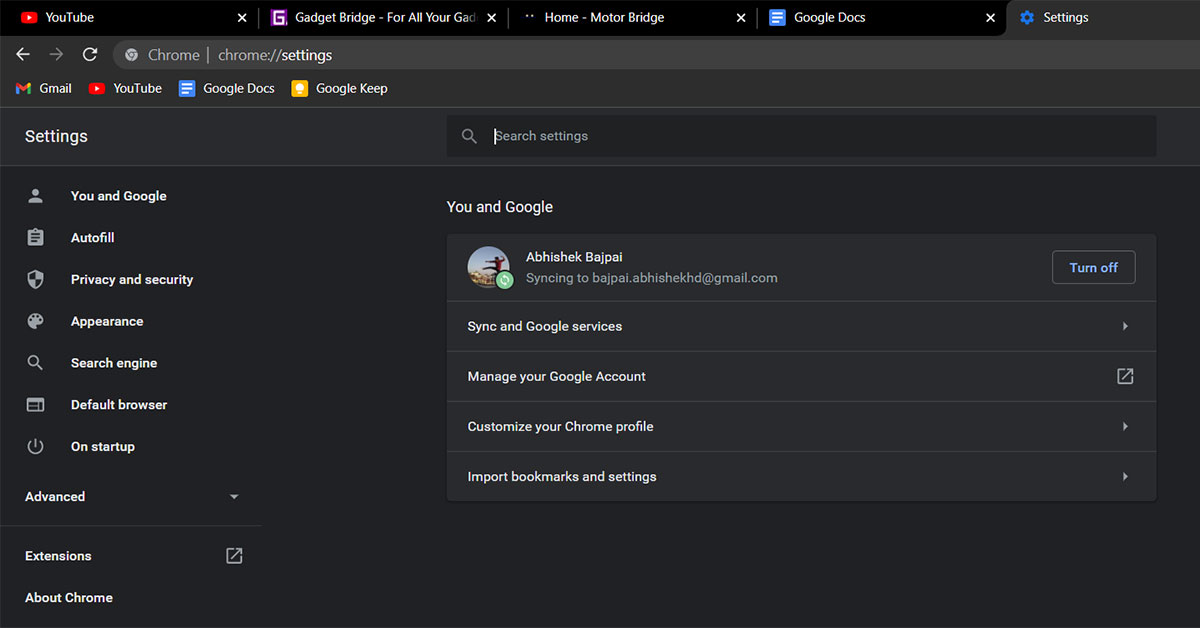Open Import bookmarks and settings arrow
Image resolution: width=1200 pixels, height=628 pixels.
tap(1125, 477)
